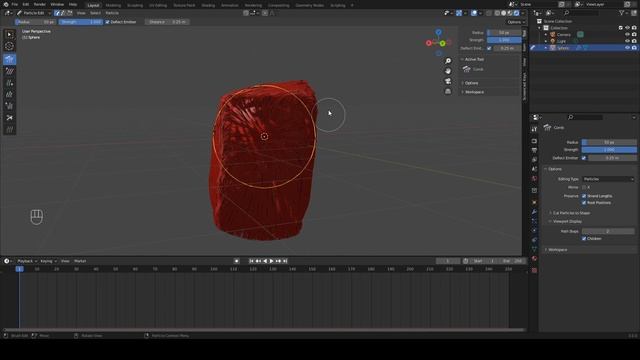The image size is (640, 360).
Task: Open the Particle properties tab icon
Action: (534, 221)
